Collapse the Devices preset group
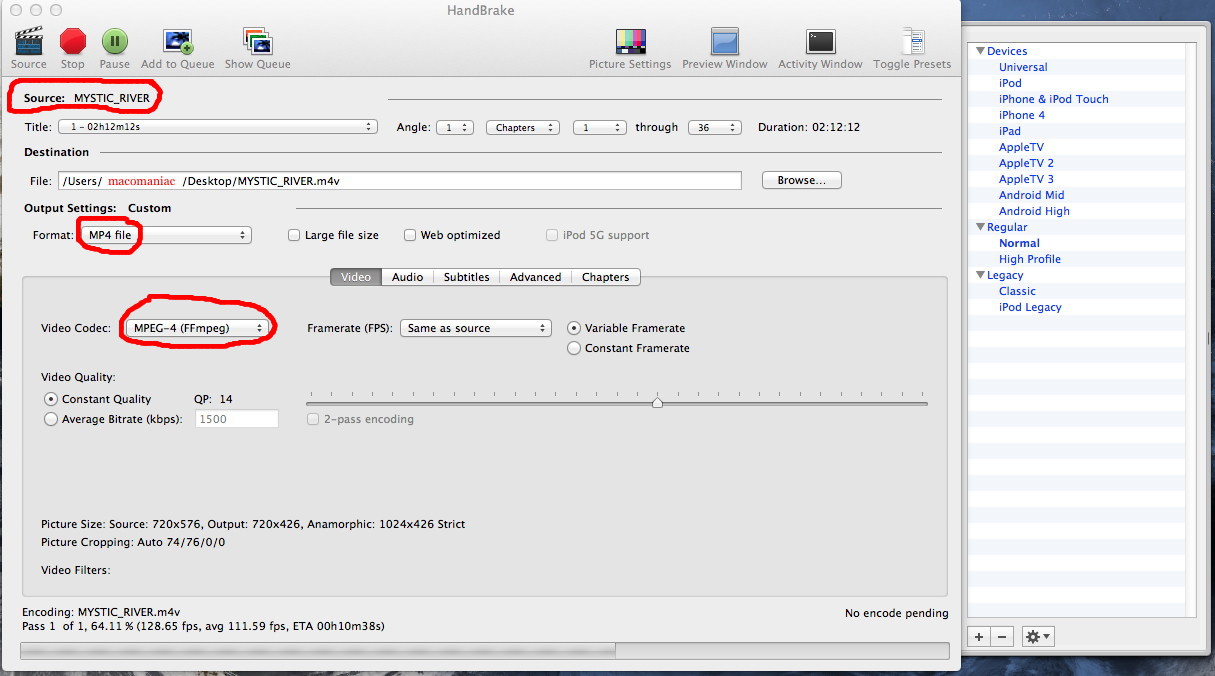Viewport: 1215px width, 676px height. 980,51
